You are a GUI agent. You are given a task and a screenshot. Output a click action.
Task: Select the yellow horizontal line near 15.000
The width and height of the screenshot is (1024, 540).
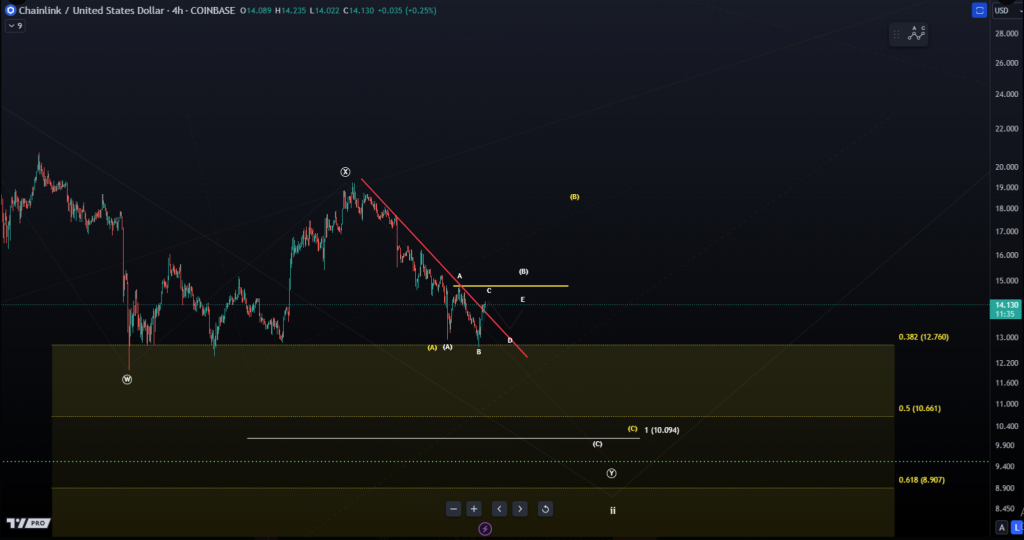coord(511,286)
